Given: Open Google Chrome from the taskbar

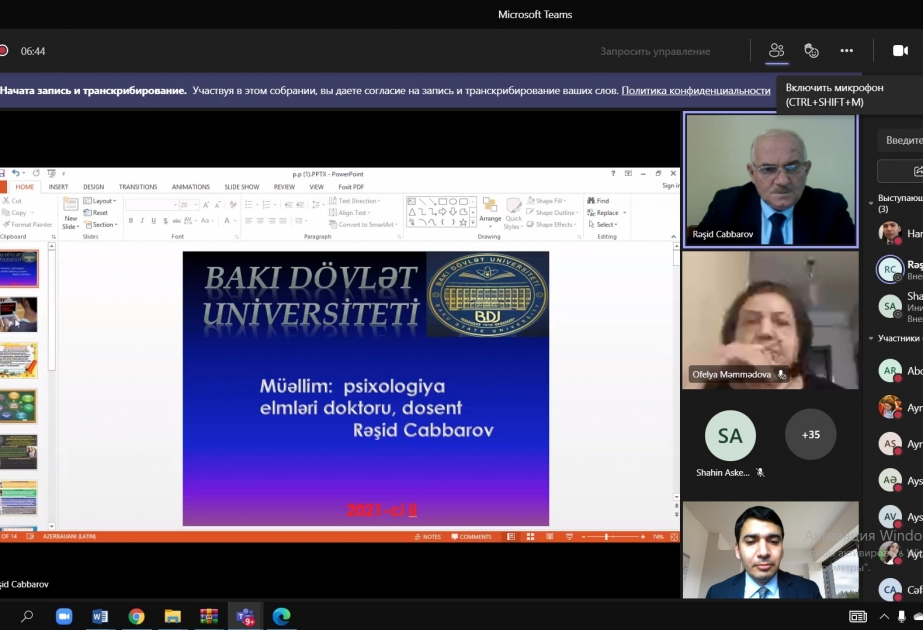Looking at the screenshot, I should pyautogui.click(x=137, y=616).
